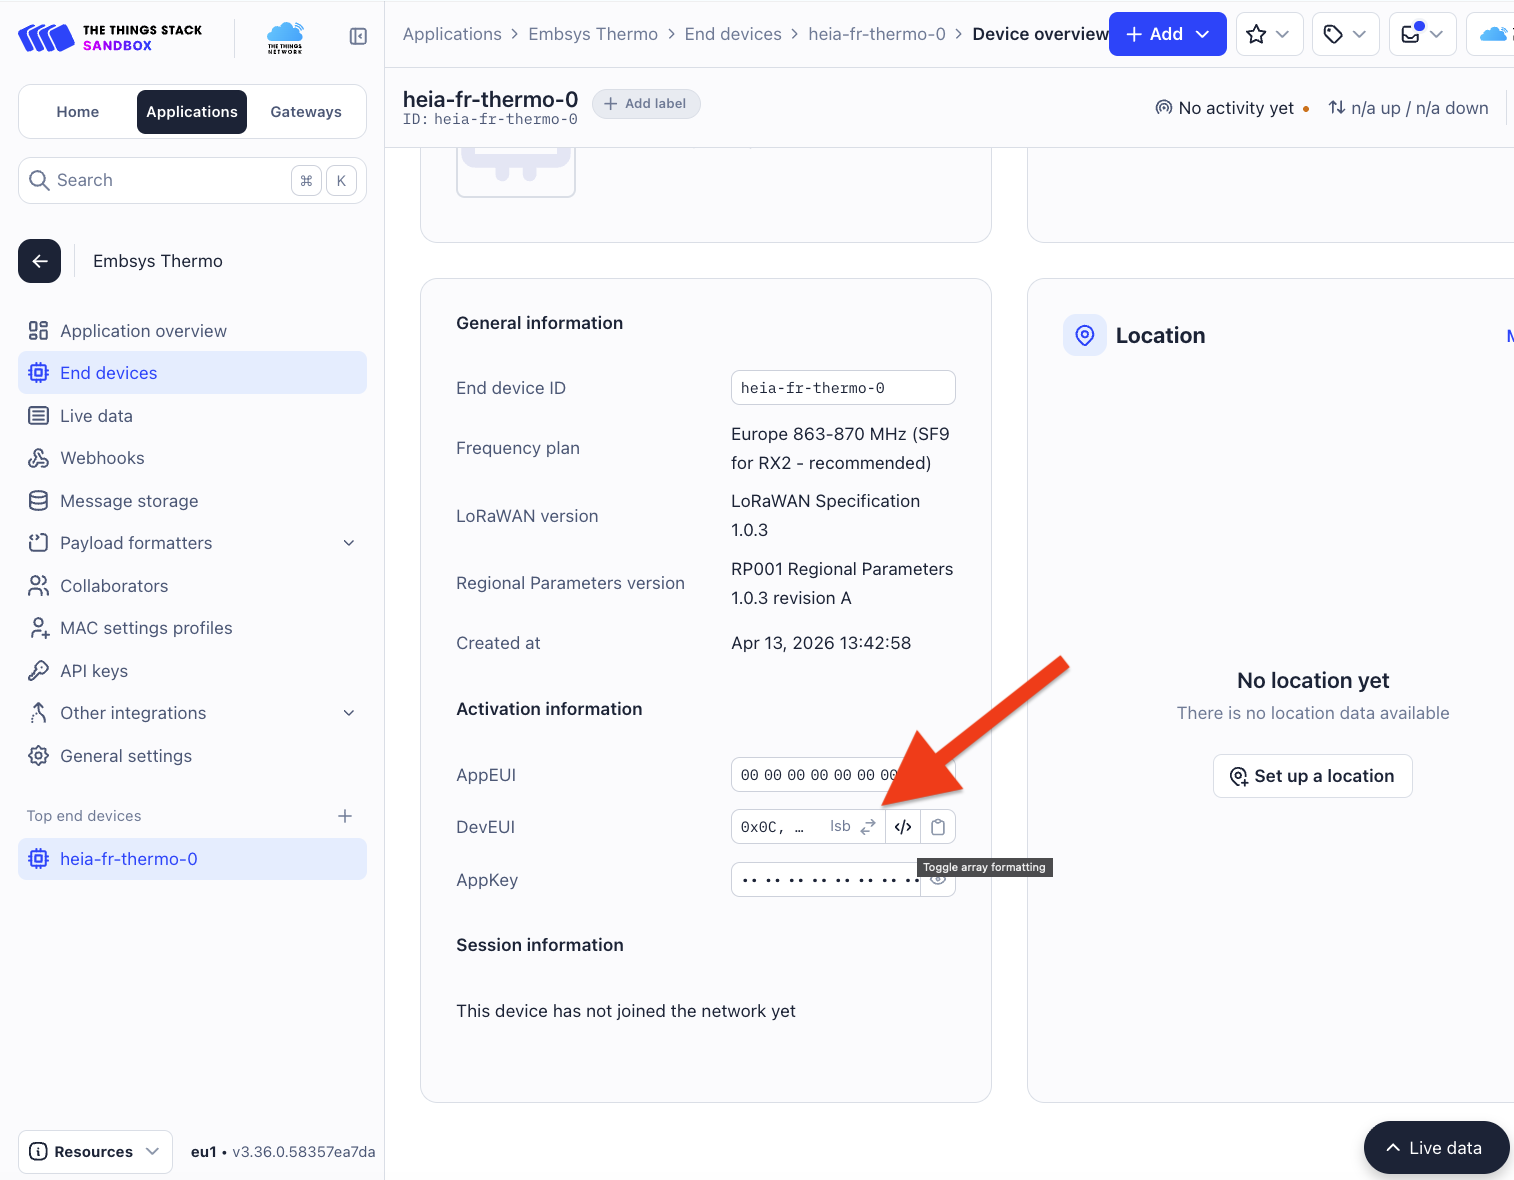This screenshot has width=1514, height=1180.
Task: Copy the DevEUI to clipboard
Action: 938,827
